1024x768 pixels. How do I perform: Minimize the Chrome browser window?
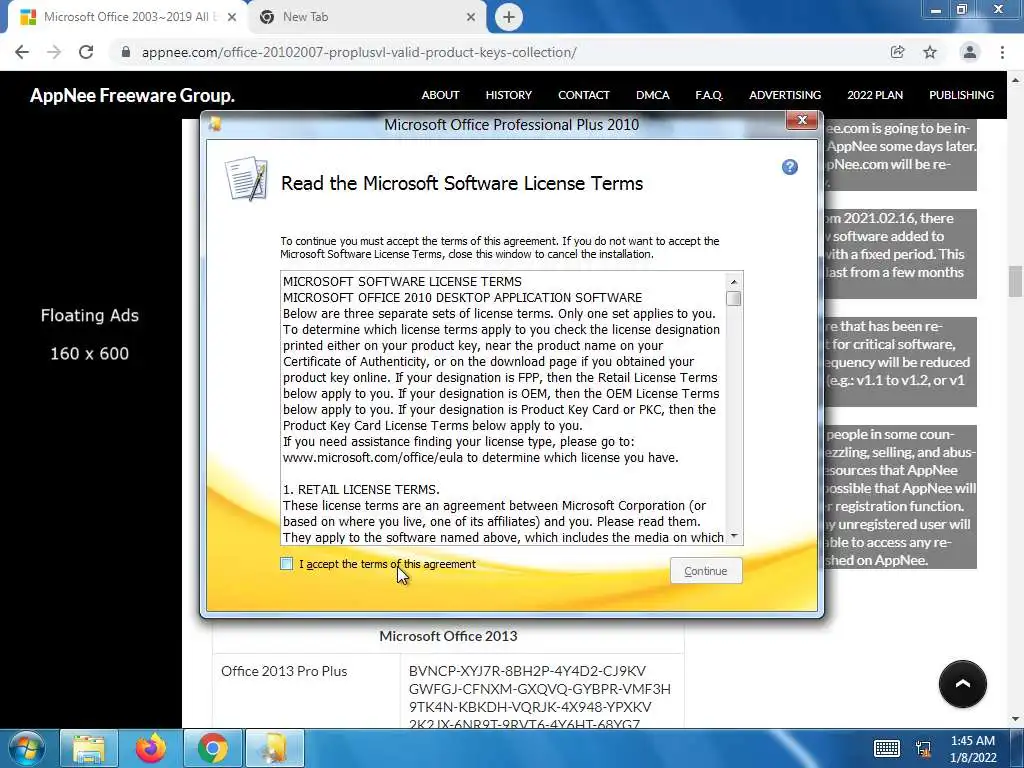pyautogui.click(x=936, y=9)
